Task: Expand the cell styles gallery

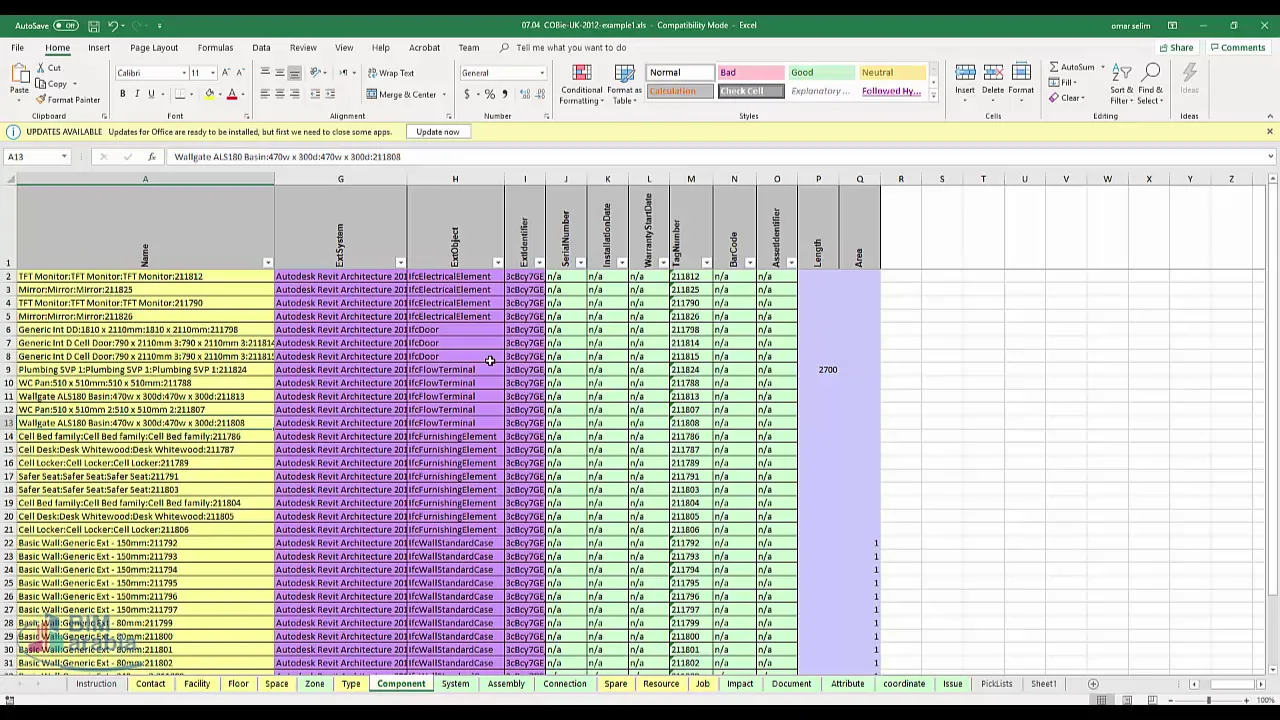Action: (x=933, y=95)
